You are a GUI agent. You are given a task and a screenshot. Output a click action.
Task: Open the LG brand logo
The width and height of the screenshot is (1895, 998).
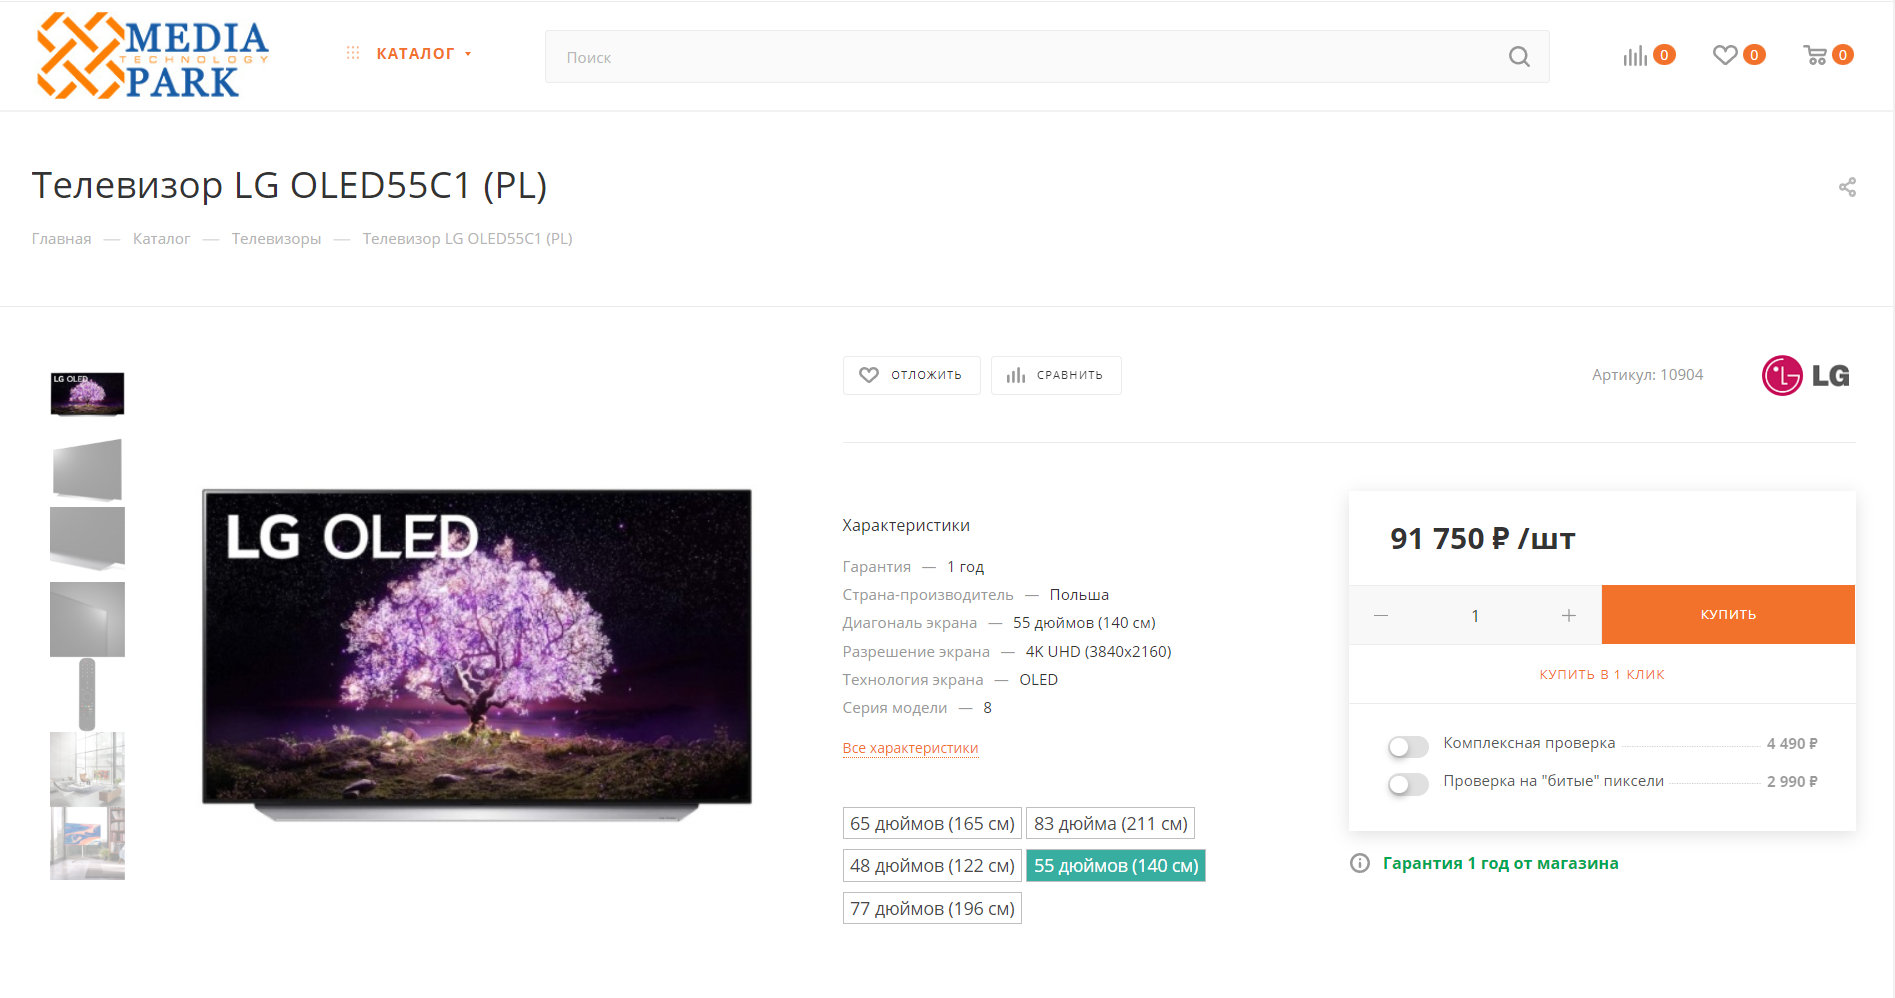click(x=1805, y=376)
